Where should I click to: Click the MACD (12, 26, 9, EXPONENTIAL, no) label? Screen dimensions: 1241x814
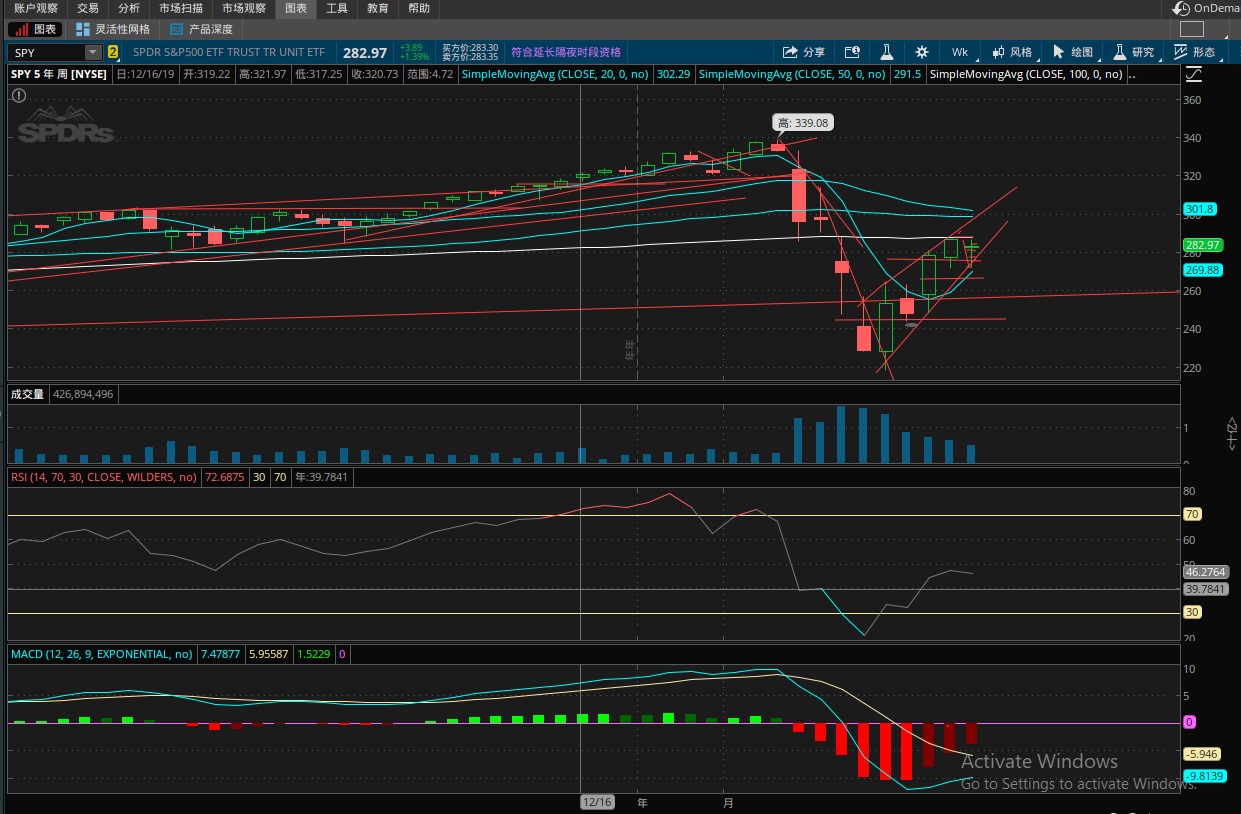coord(101,654)
